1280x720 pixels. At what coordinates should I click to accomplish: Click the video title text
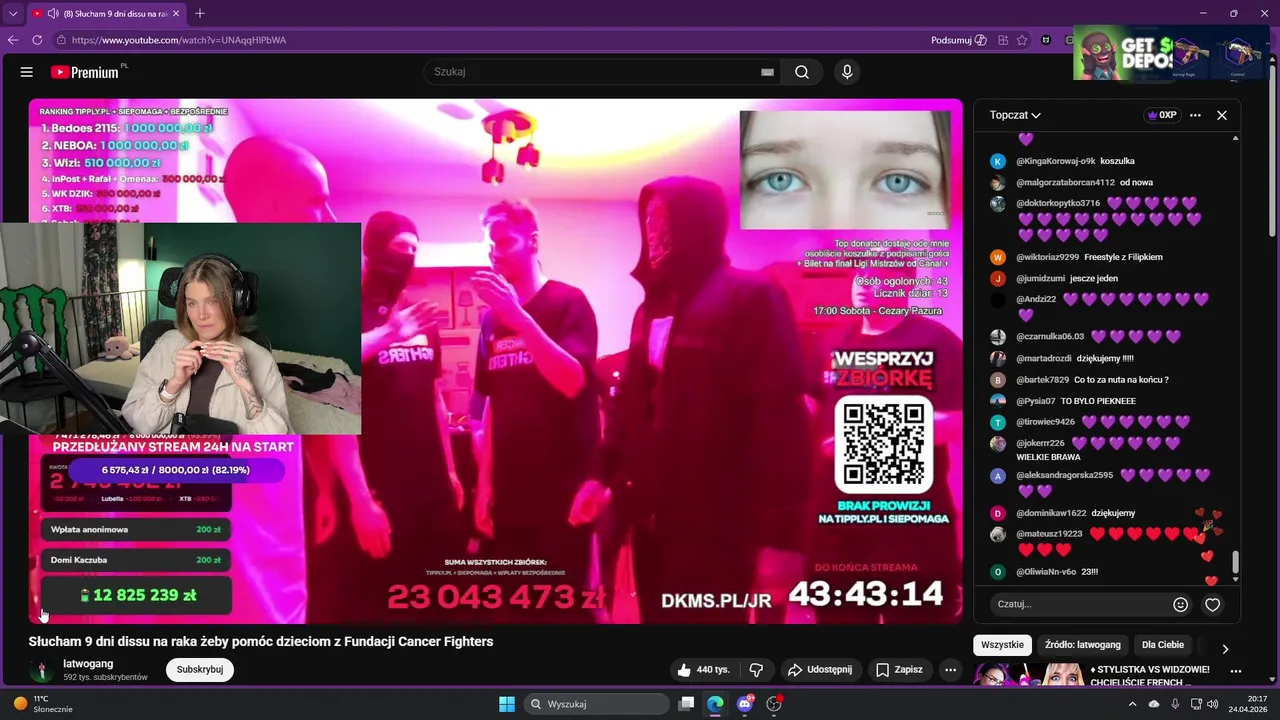click(261, 642)
